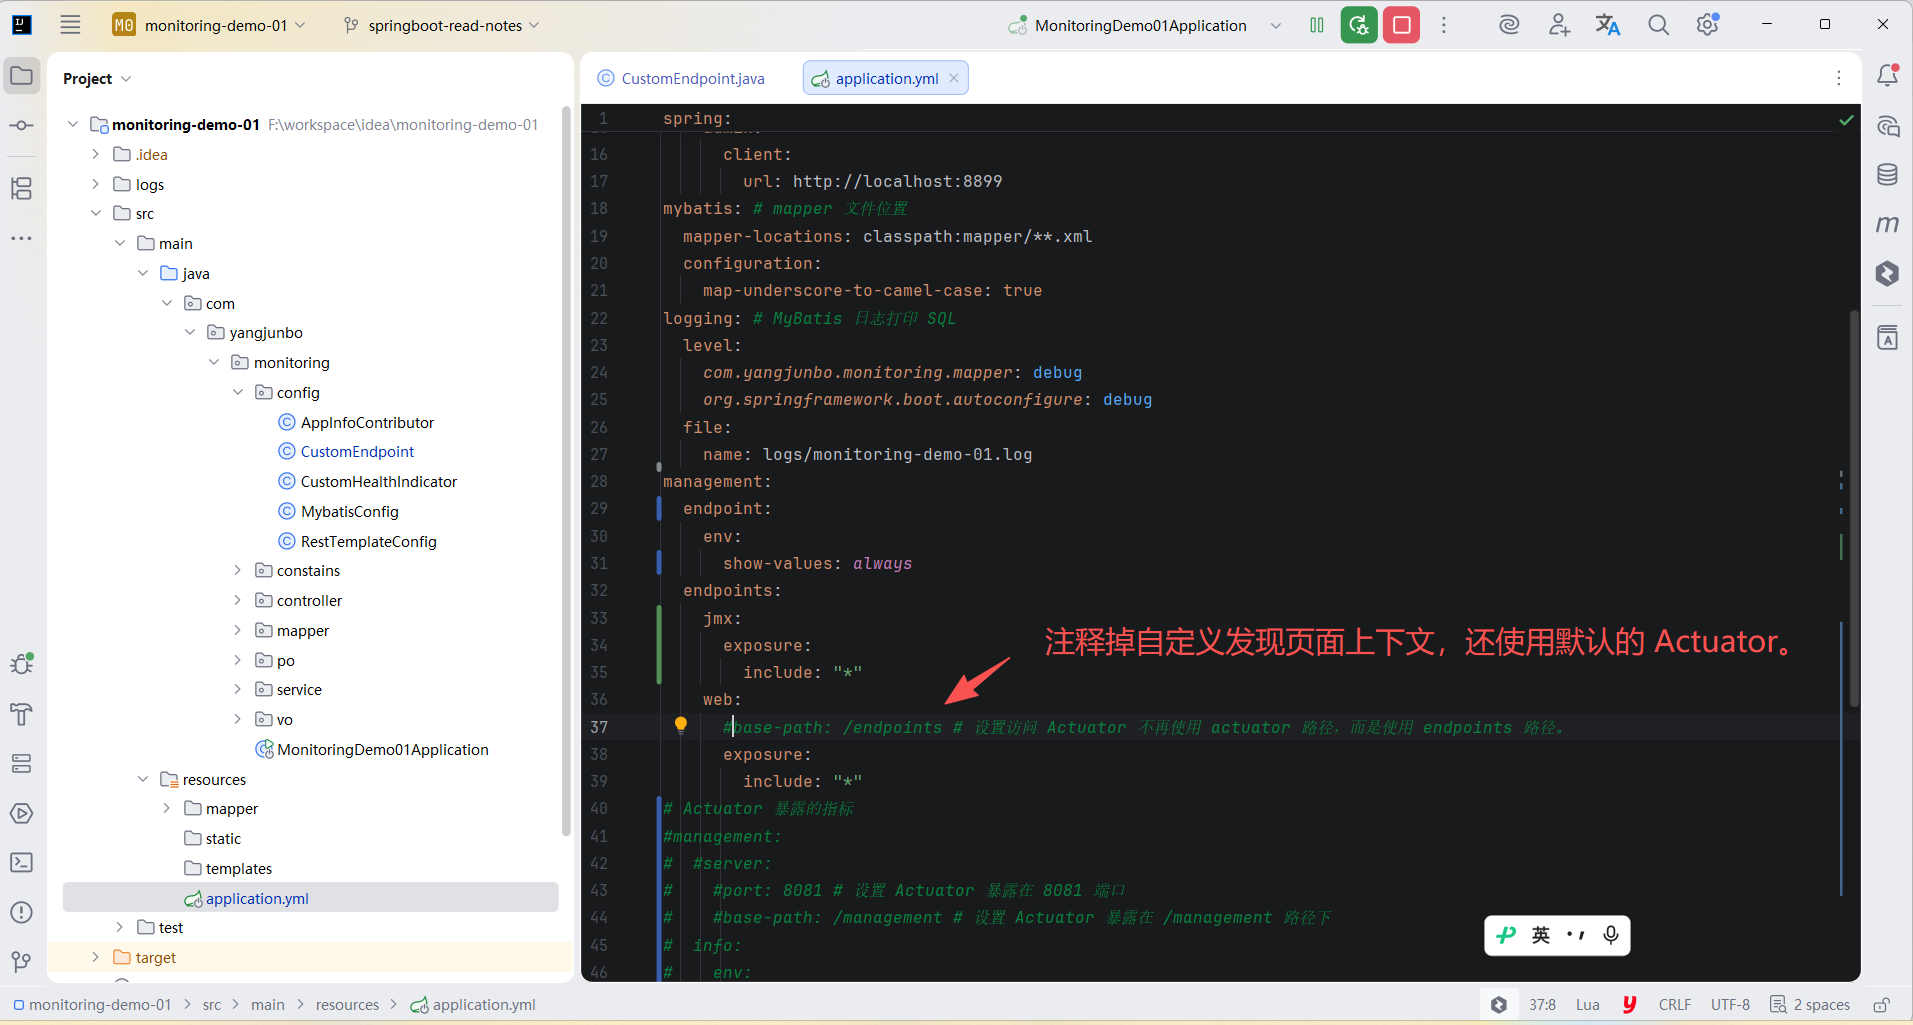Click the green inspection checkmark
Image resolution: width=1913 pixels, height=1025 pixels.
coord(1846,120)
